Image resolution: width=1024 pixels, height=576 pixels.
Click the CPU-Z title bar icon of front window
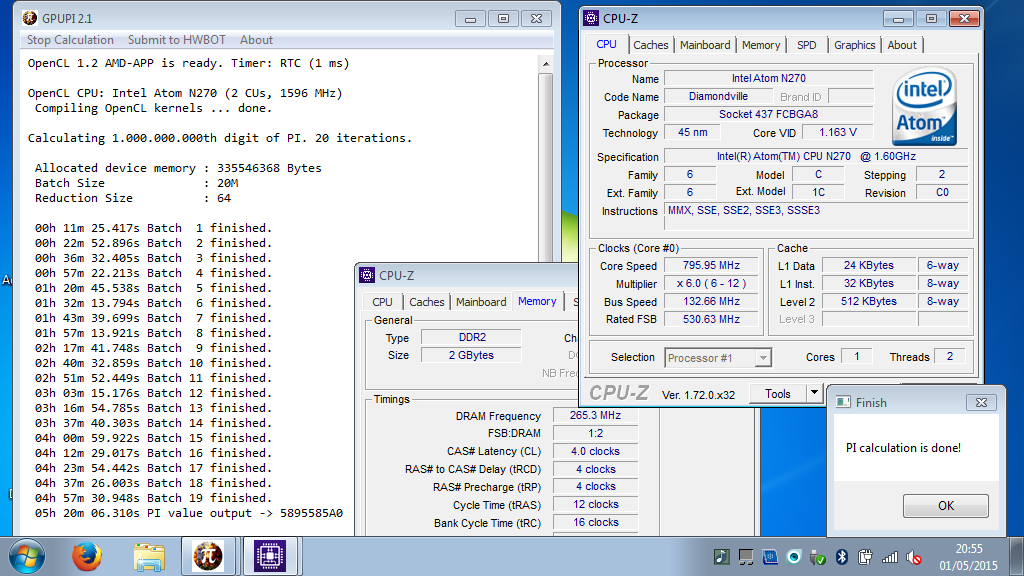click(591, 18)
